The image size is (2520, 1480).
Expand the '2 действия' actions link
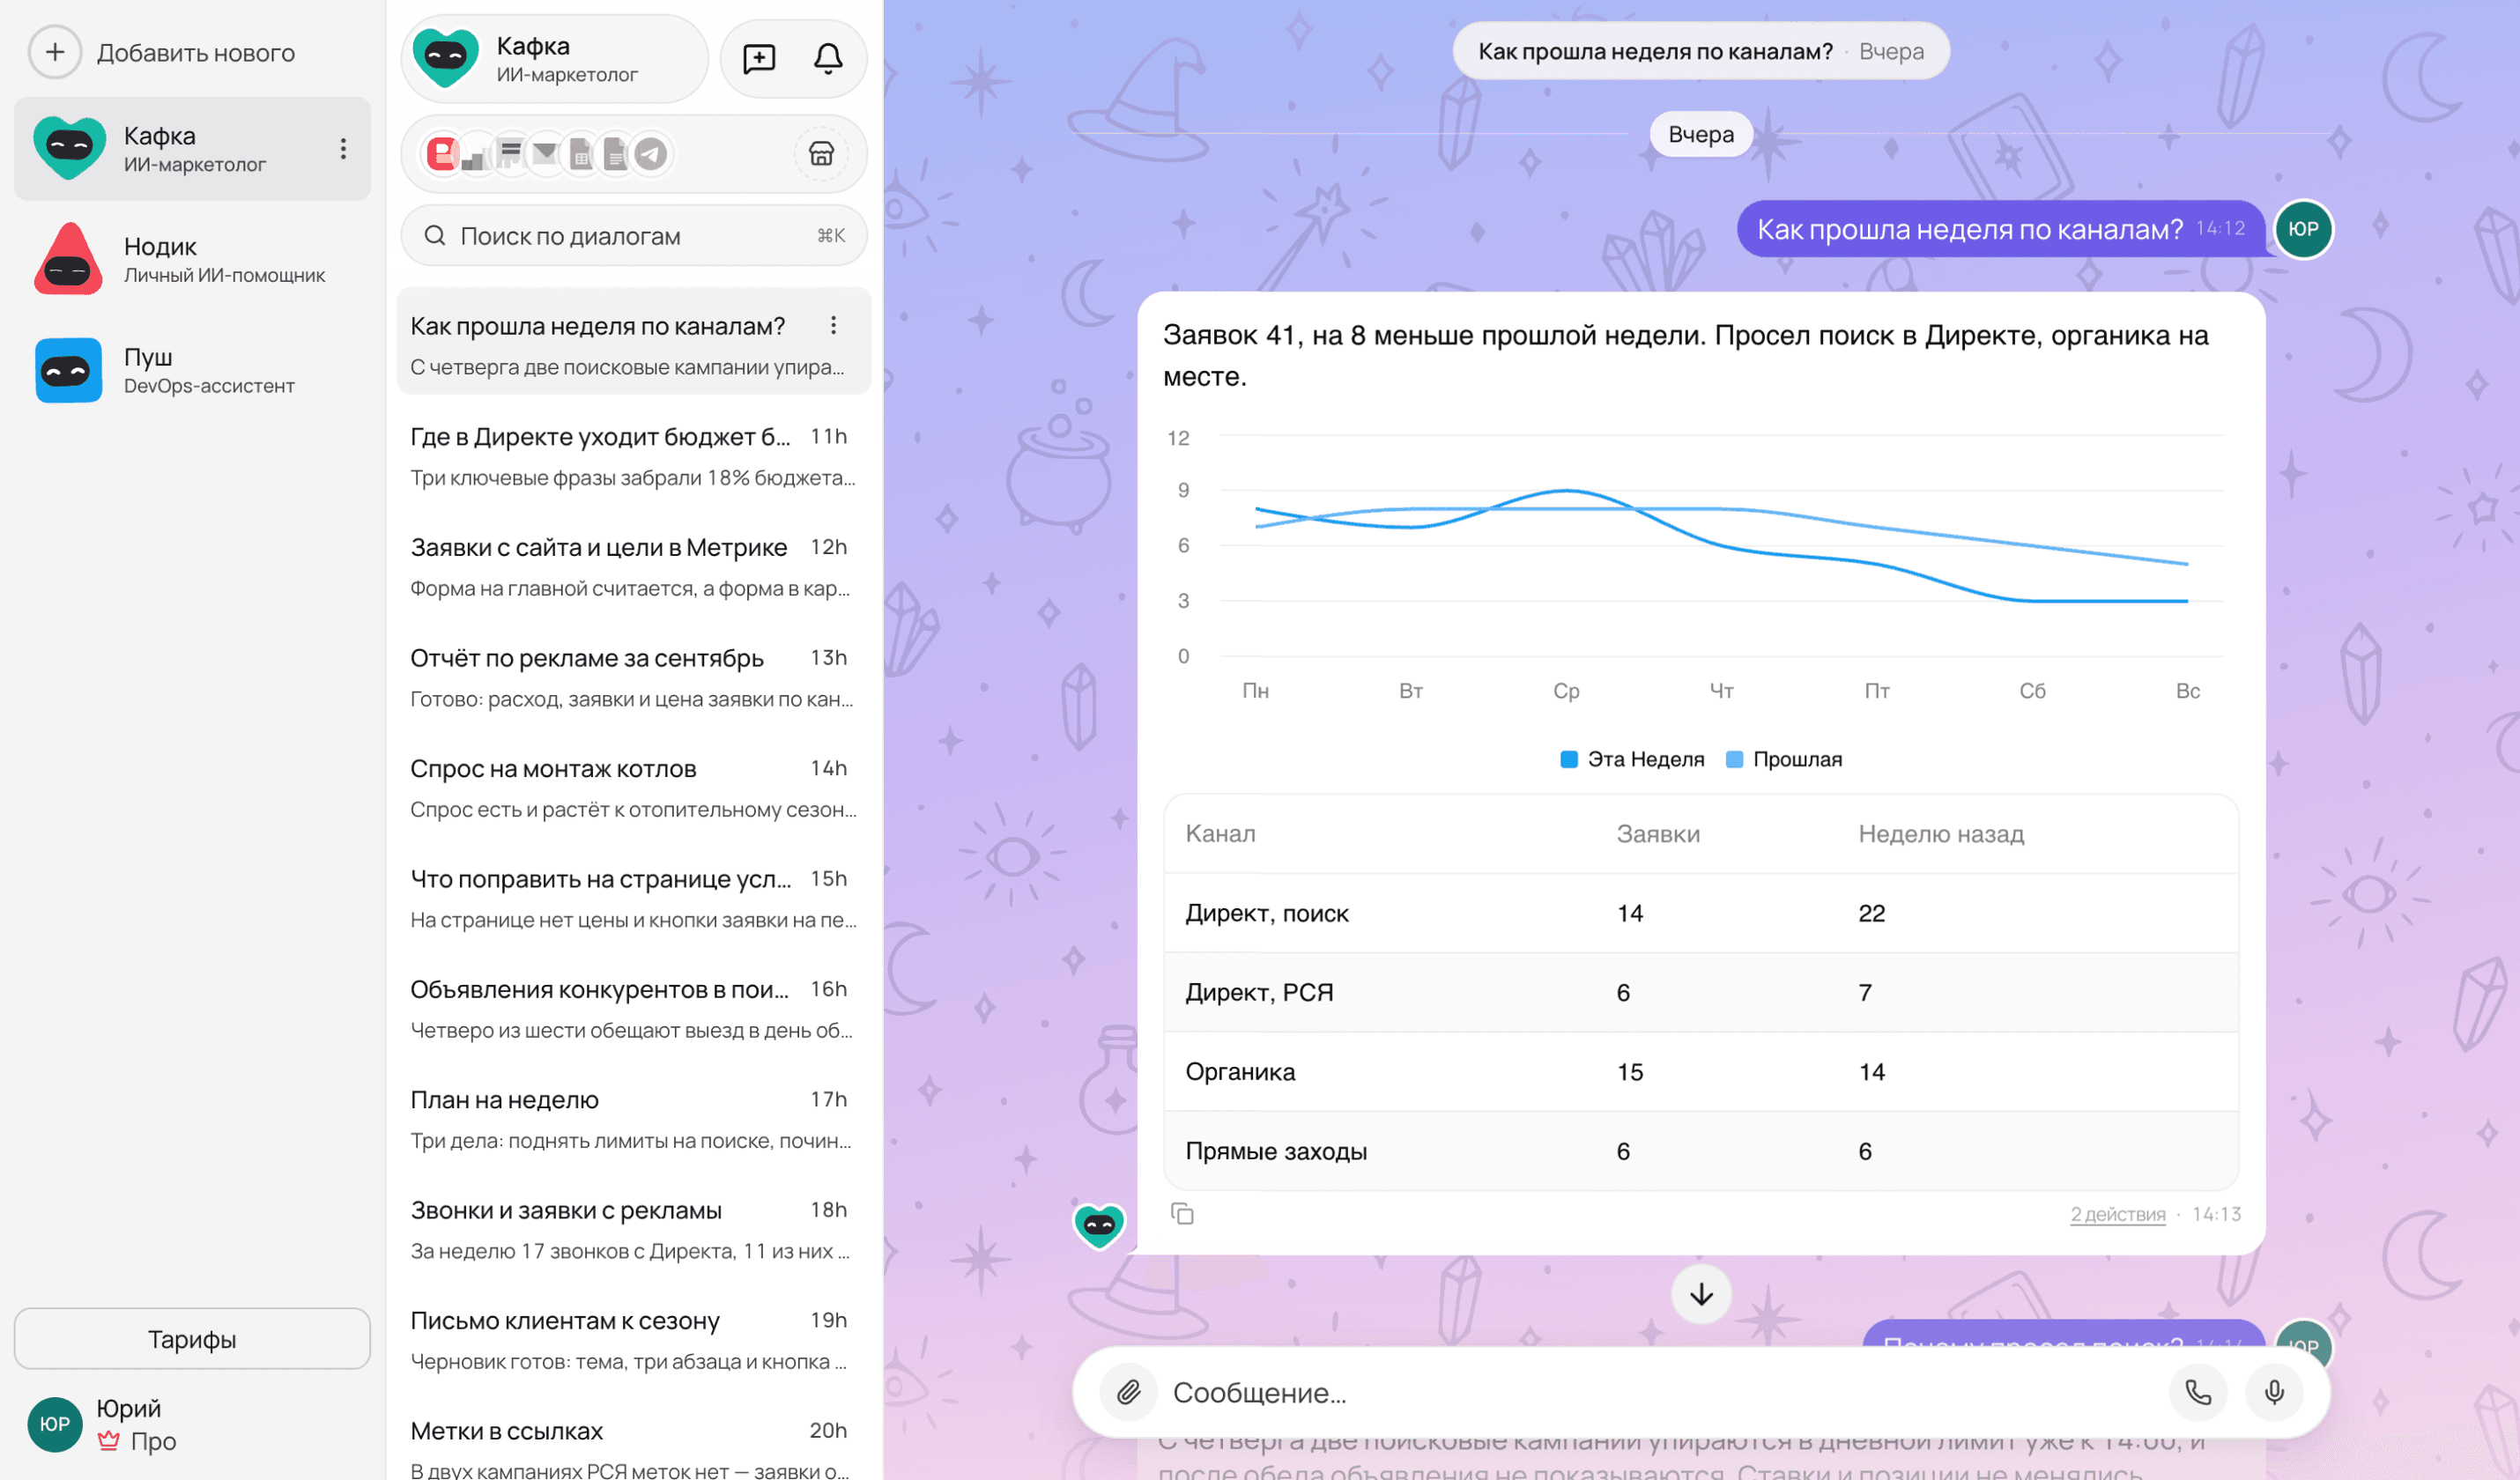coord(2117,1214)
